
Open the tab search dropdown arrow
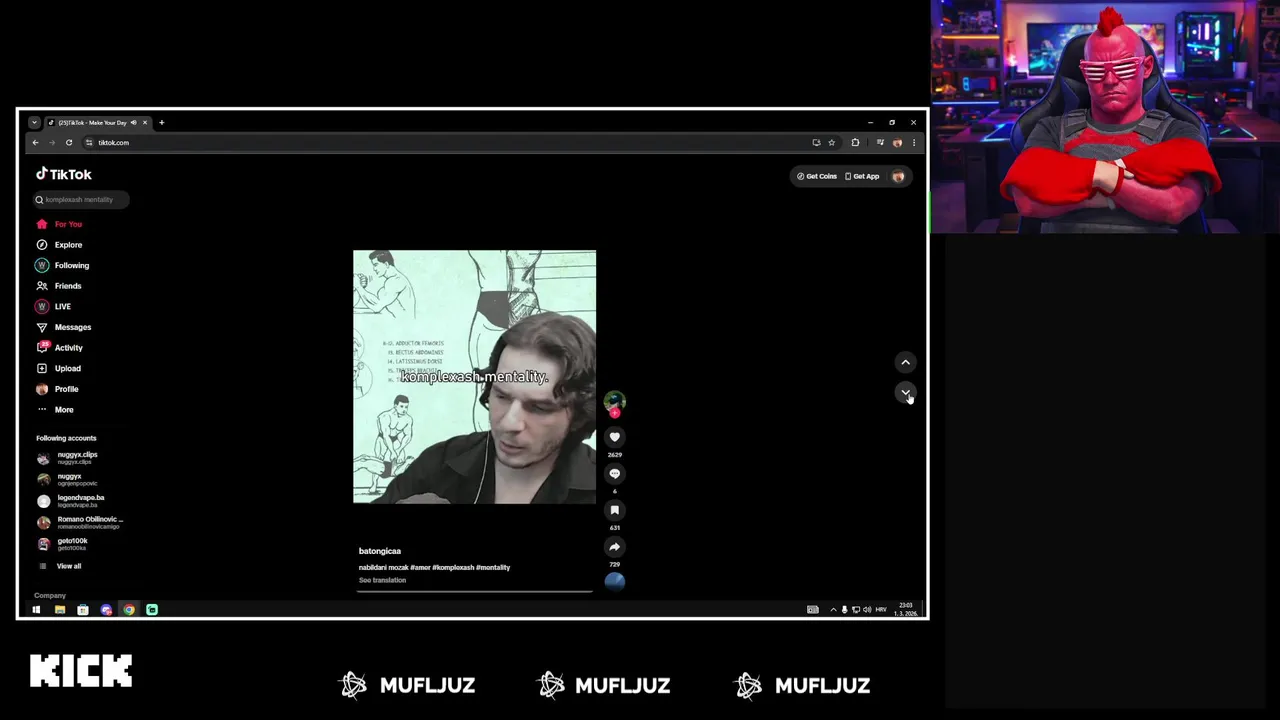coord(34,123)
